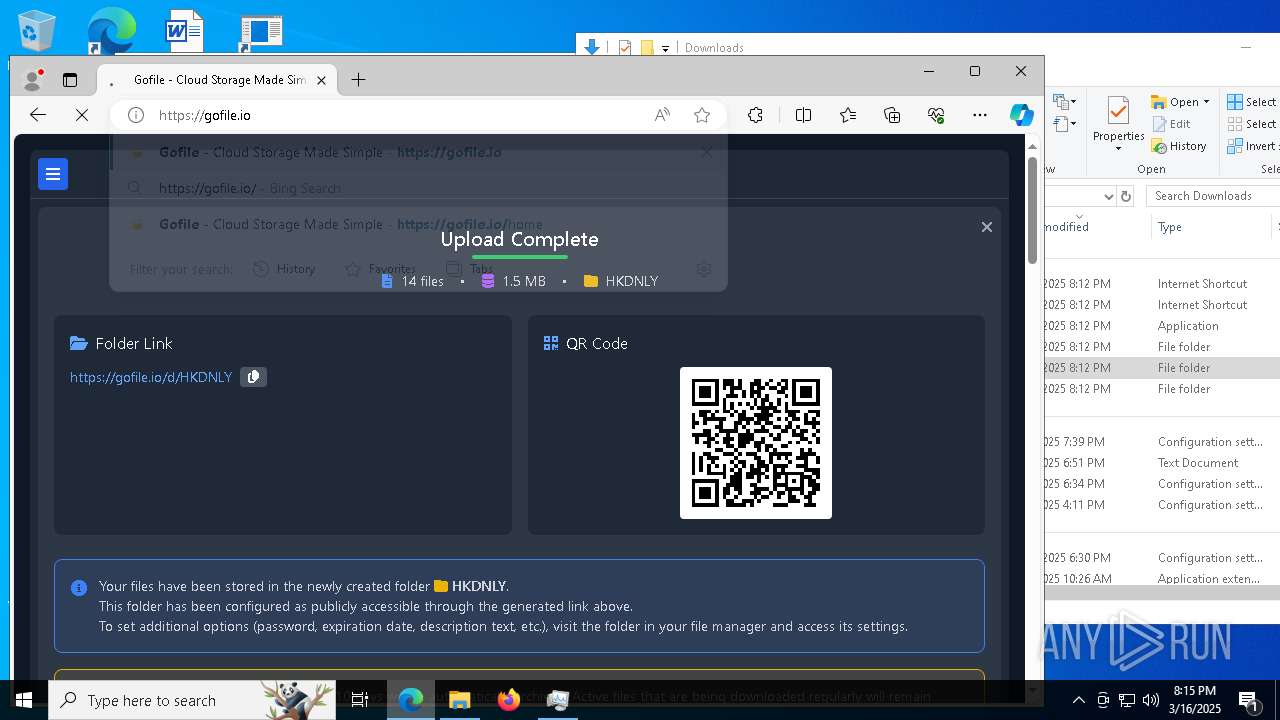
Task: Toggle Edge split screen
Action: click(803, 115)
